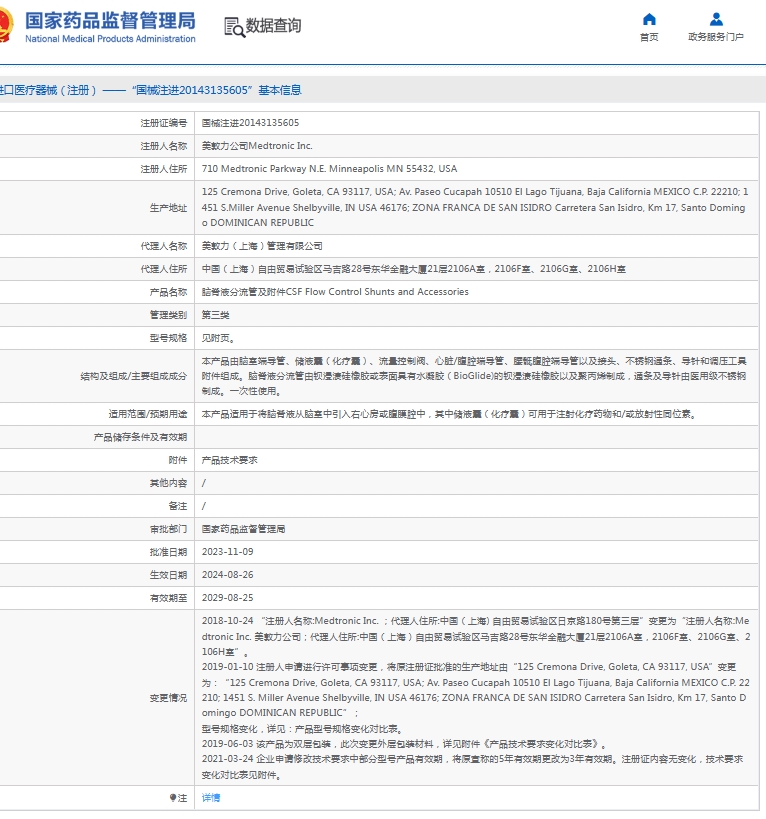
Task: Click the 首页 text label
Action: 649,37
